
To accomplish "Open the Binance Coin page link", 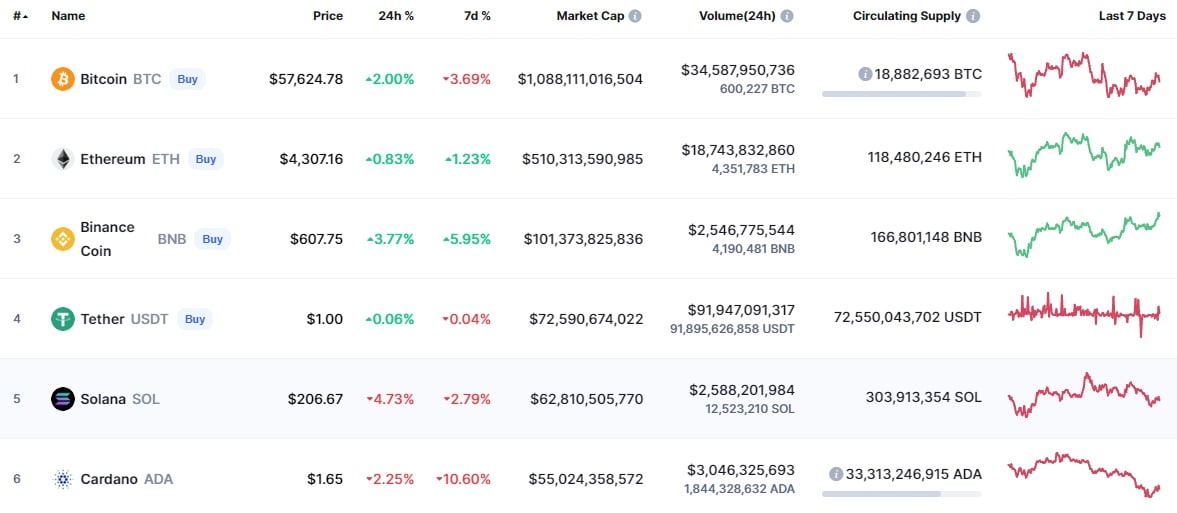I will (107, 239).
